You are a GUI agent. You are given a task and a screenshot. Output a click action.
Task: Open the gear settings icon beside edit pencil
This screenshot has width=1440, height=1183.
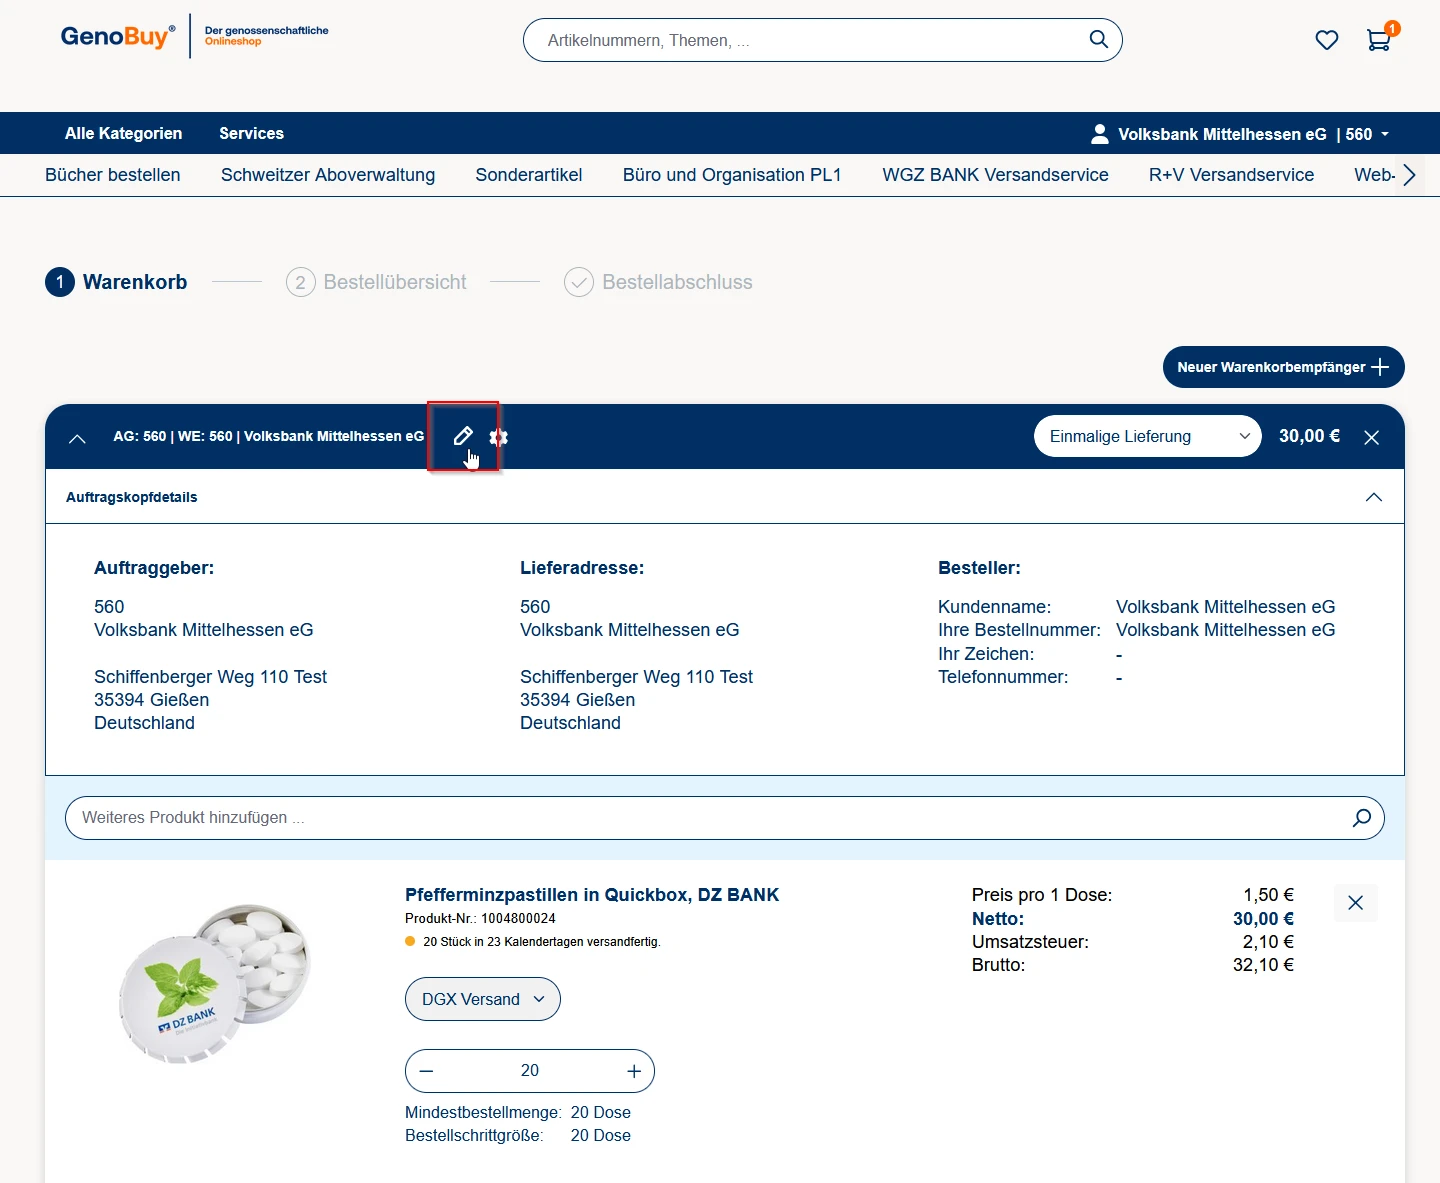[x=498, y=437]
